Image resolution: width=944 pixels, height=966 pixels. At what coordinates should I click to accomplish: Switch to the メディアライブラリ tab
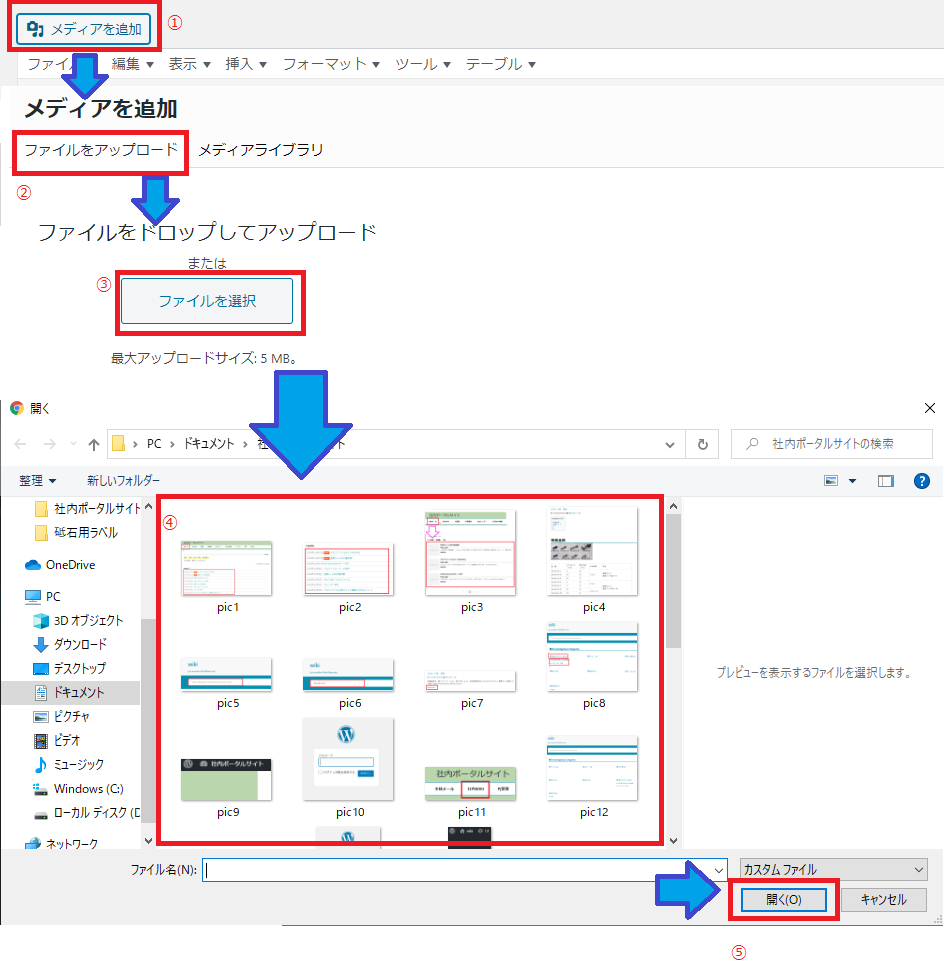point(261,150)
